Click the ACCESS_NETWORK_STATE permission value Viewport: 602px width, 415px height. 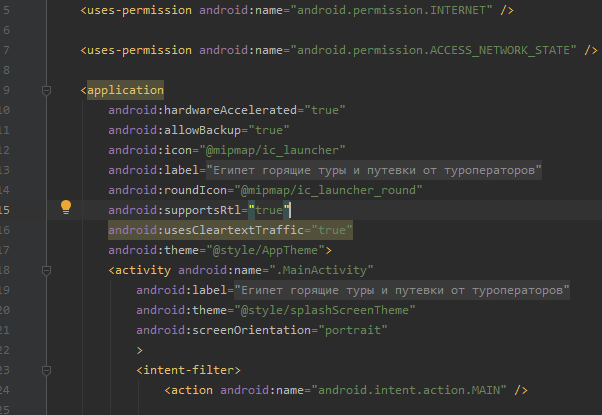pos(433,50)
